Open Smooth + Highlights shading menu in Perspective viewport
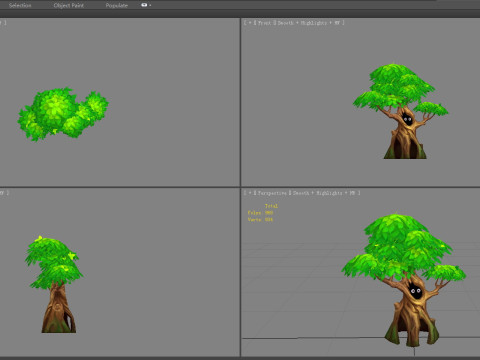The width and height of the screenshot is (480, 360). coord(318,193)
